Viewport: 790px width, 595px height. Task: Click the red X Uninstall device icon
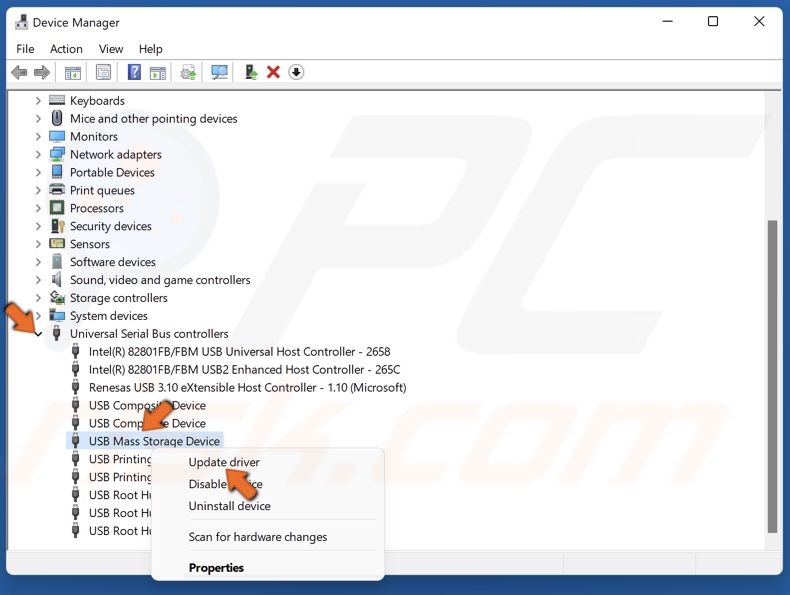(x=273, y=73)
